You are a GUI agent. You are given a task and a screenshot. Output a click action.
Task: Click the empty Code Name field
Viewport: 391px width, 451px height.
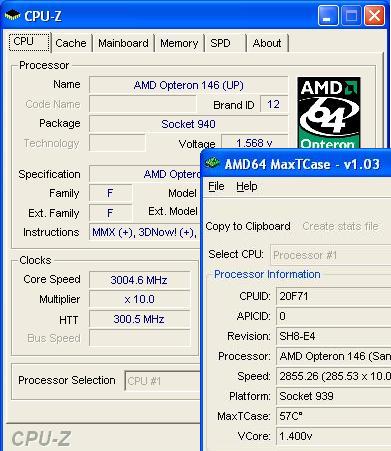click(x=143, y=104)
